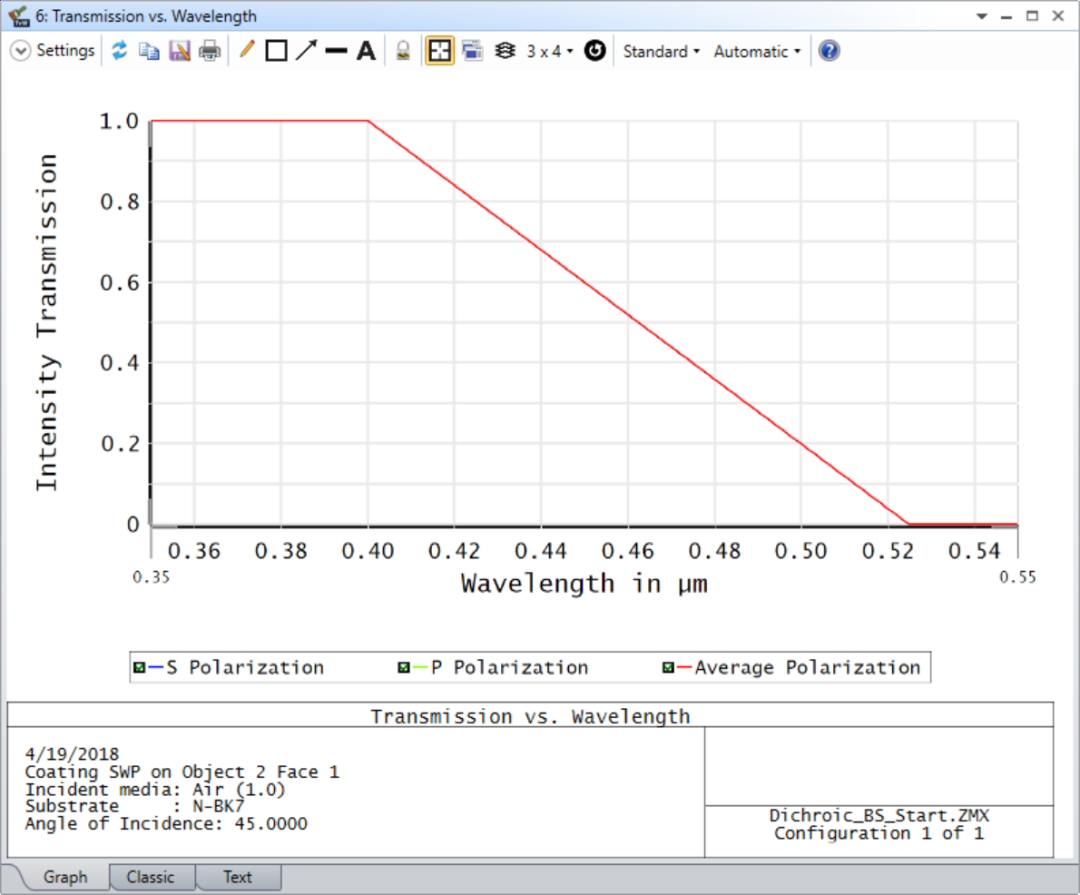Image resolution: width=1080 pixels, height=895 pixels.
Task: Open the Help documentation
Action: click(x=829, y=50)
